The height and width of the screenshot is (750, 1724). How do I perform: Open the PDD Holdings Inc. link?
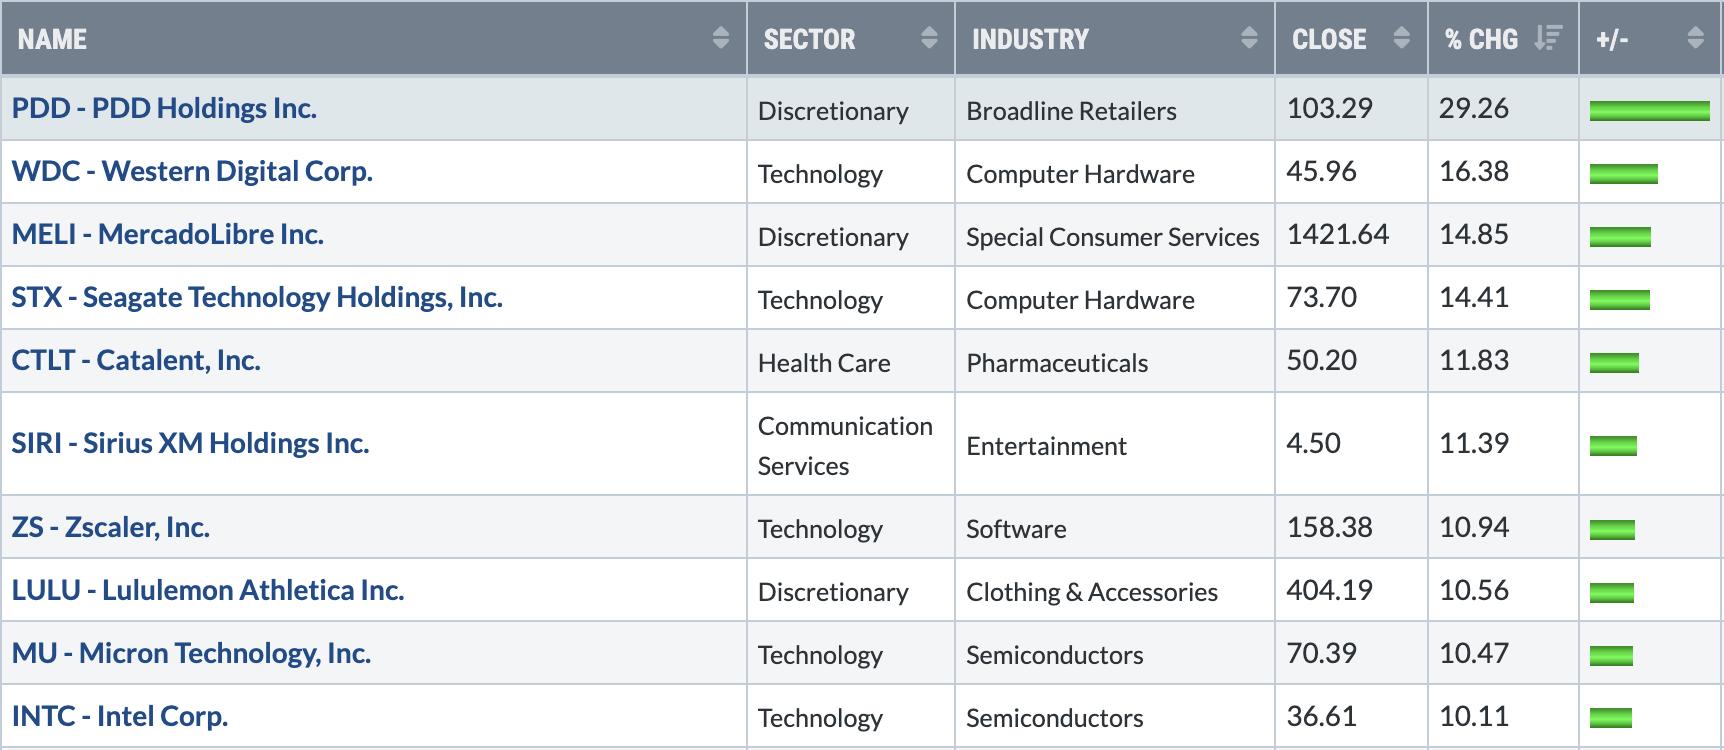[164, 108]
